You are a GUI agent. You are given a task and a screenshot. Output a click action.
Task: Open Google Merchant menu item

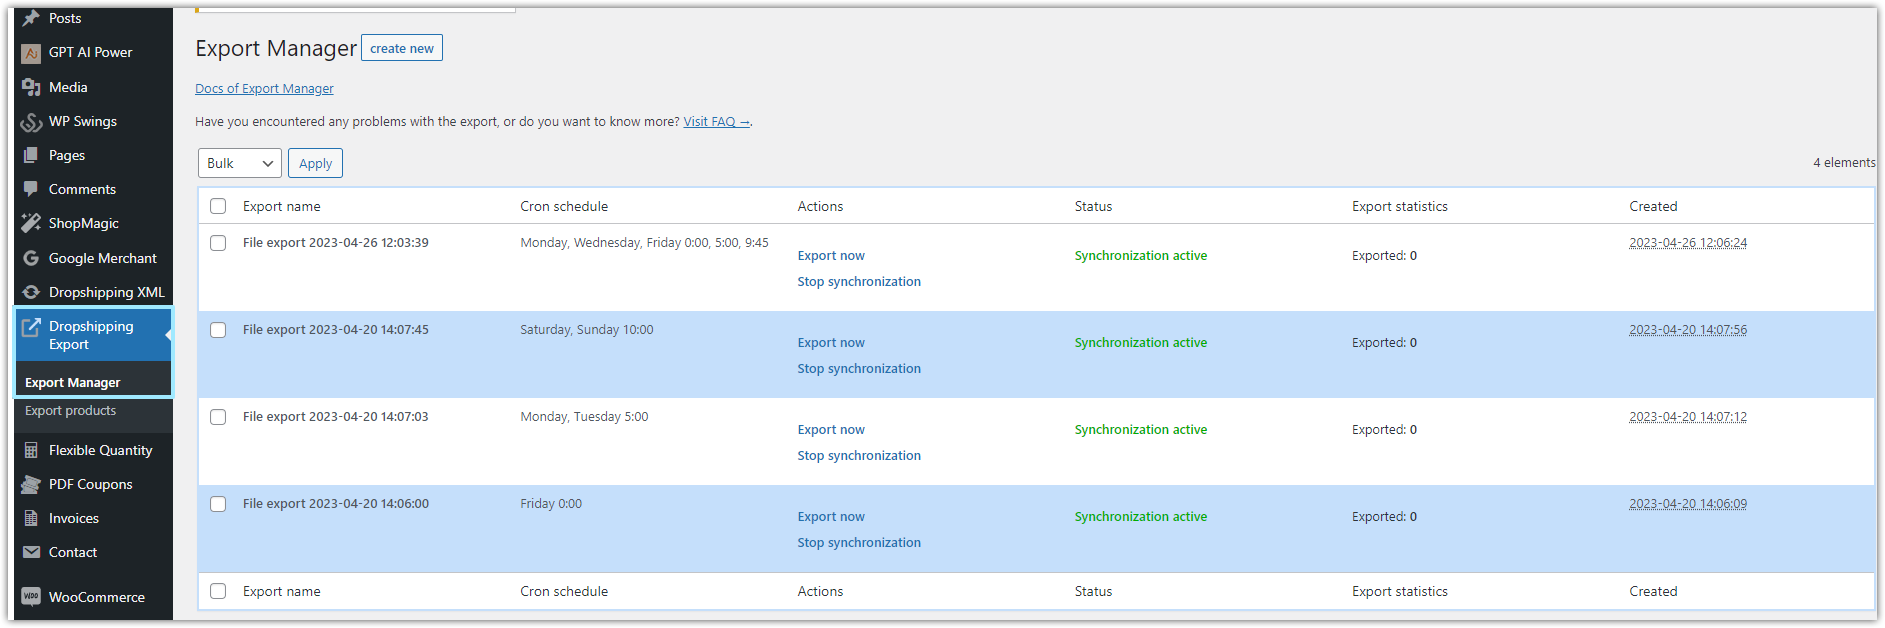tap(103, 258)
